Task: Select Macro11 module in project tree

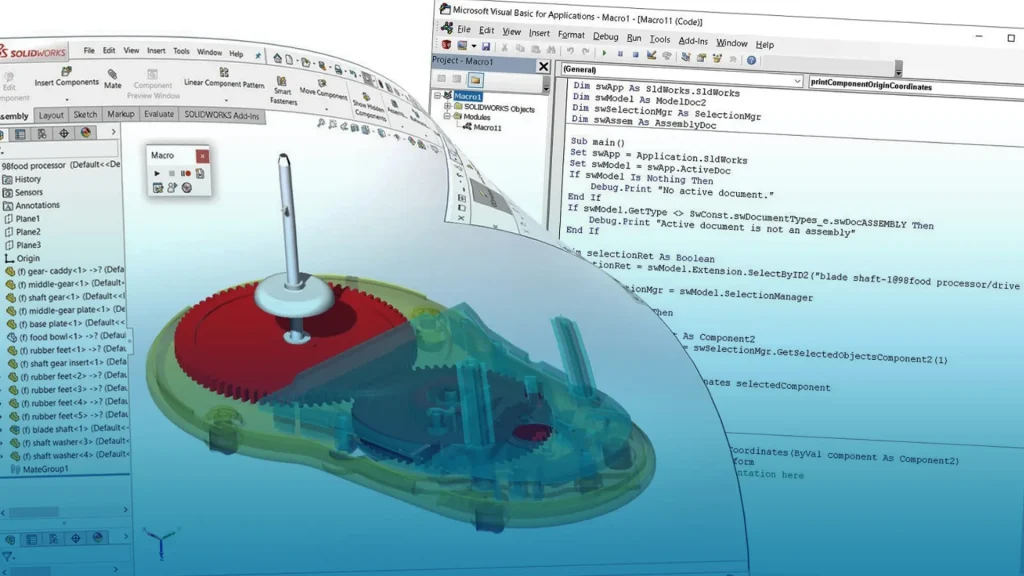Action: (483, 127)
